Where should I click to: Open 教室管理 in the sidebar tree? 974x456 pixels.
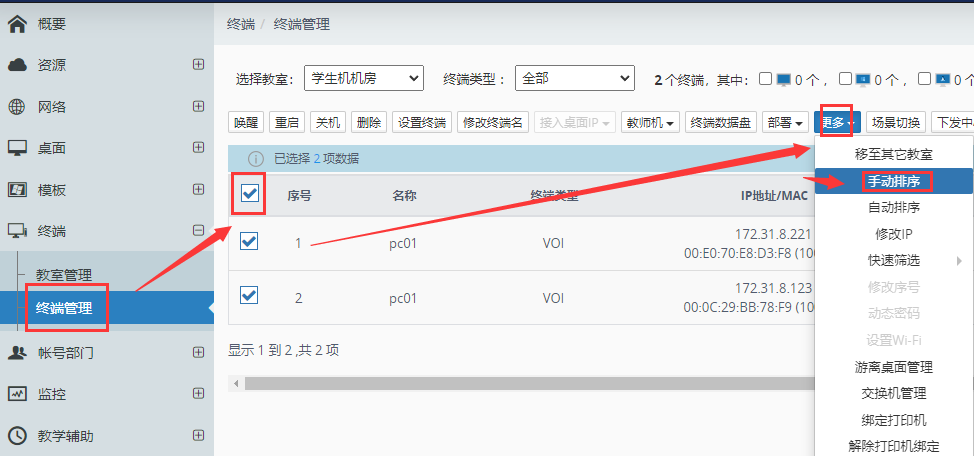point(64,275)
